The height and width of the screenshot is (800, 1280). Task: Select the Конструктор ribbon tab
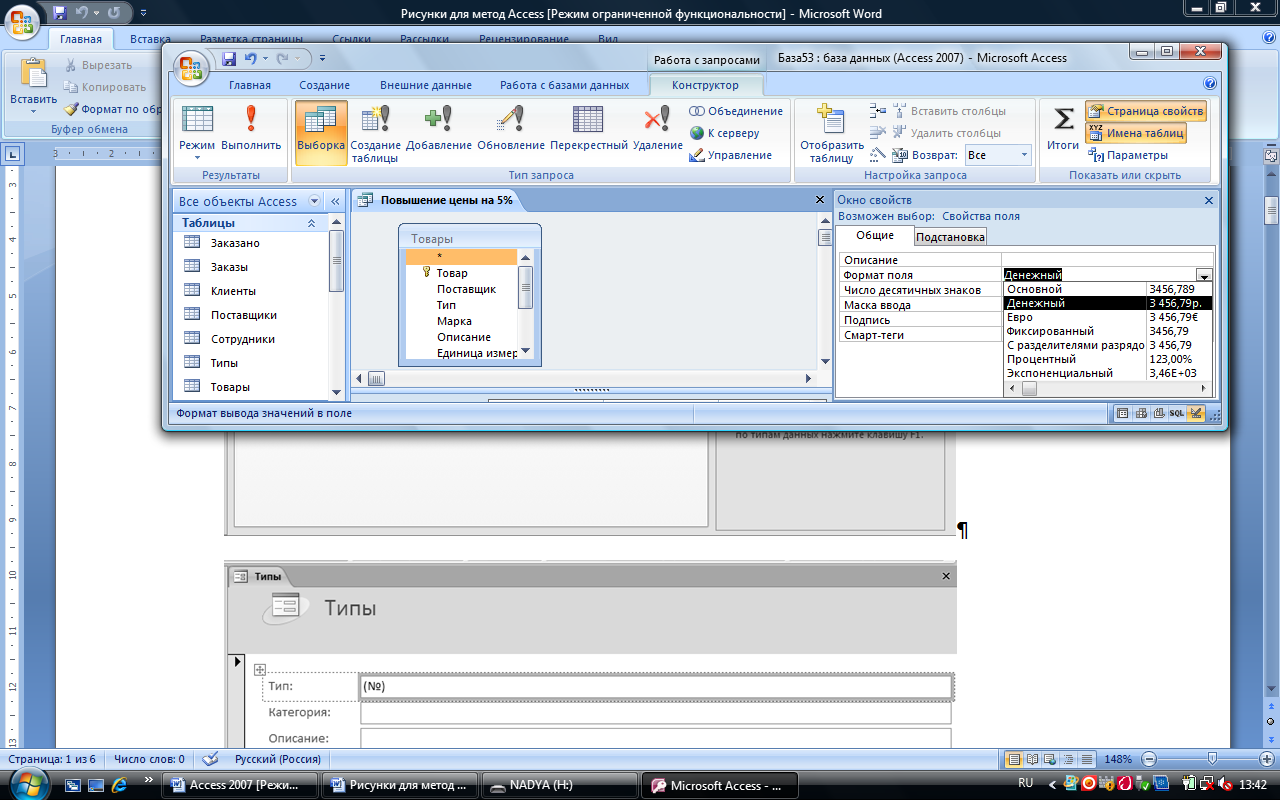coord(705,85)
